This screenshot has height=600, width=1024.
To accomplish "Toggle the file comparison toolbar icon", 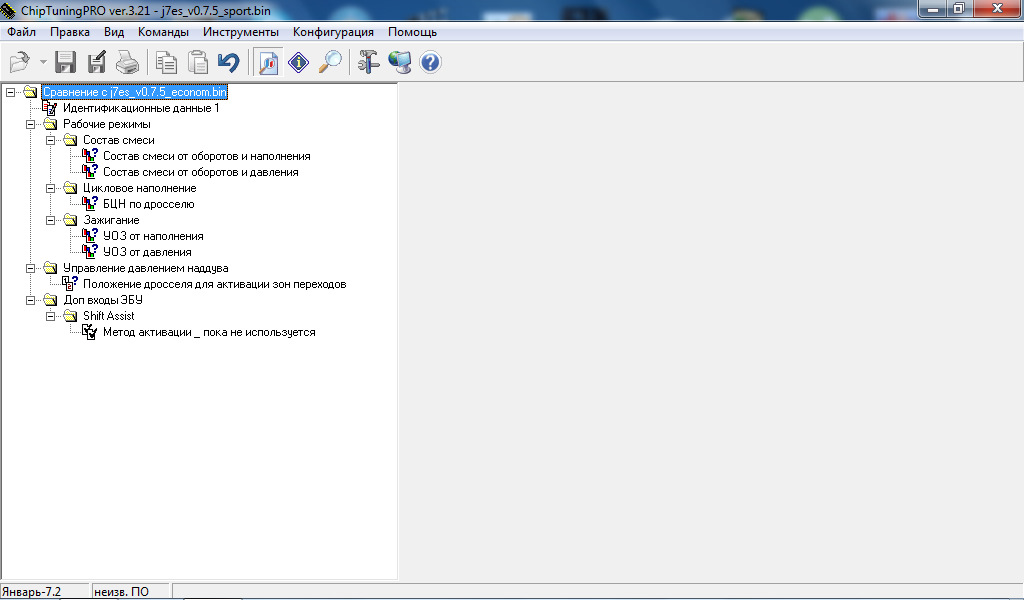I will pyautogui.click(x=268, y=62).
